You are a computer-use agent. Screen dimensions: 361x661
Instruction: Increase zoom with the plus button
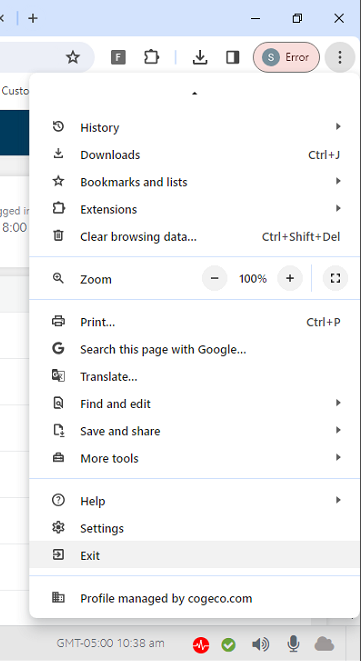(290, 278)
